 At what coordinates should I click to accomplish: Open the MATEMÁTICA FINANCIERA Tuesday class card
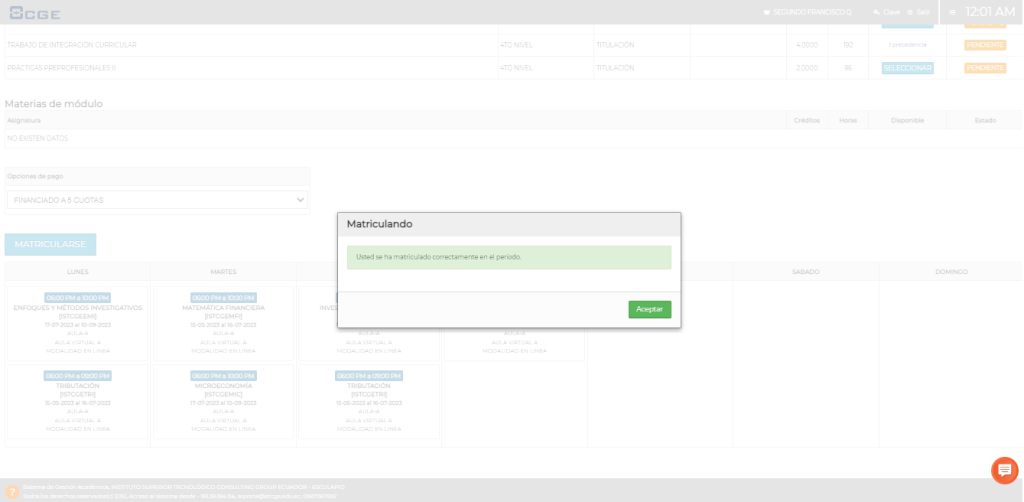[223, 323]
